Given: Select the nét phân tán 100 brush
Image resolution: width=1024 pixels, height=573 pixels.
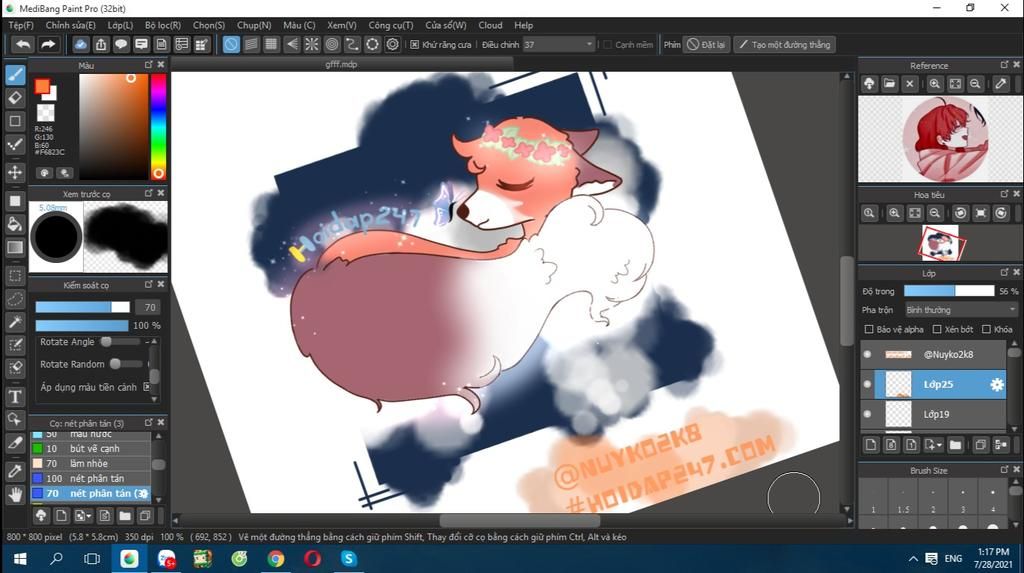Looking at the screenshot, I should click(x=91, y=478).
